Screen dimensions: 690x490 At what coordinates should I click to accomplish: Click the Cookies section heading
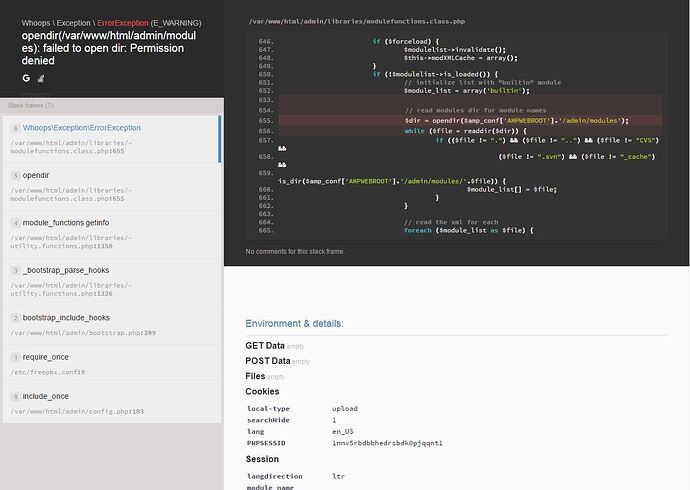[262, 391]
